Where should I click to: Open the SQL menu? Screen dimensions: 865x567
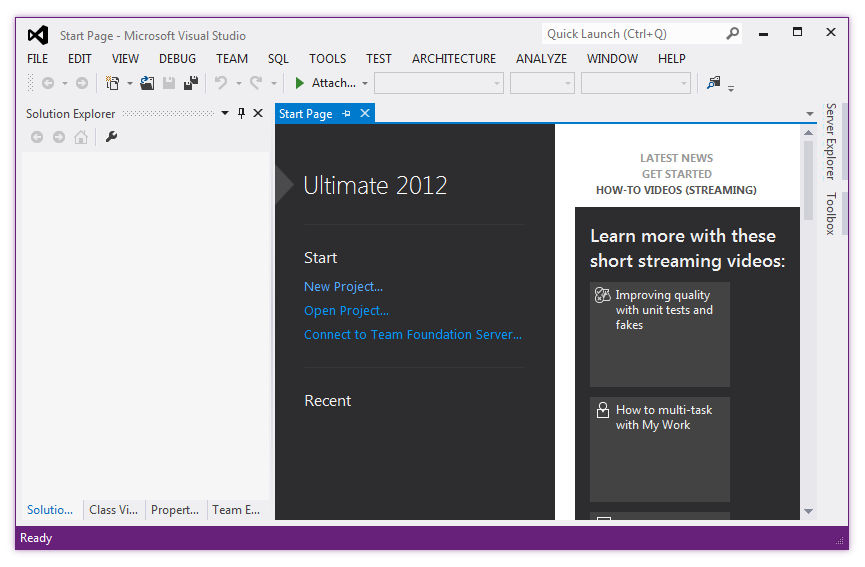point(278,58)
